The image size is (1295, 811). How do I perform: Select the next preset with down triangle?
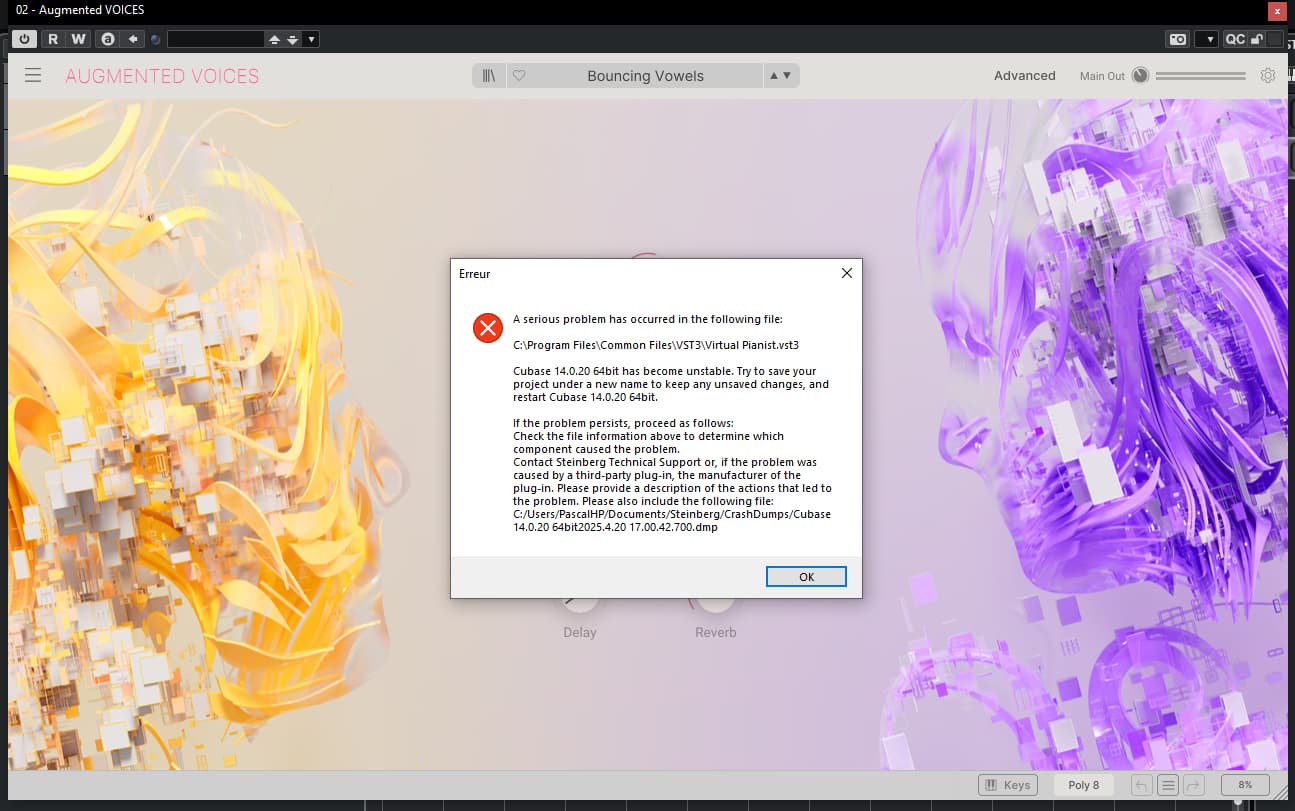click(x=787, y=76)
